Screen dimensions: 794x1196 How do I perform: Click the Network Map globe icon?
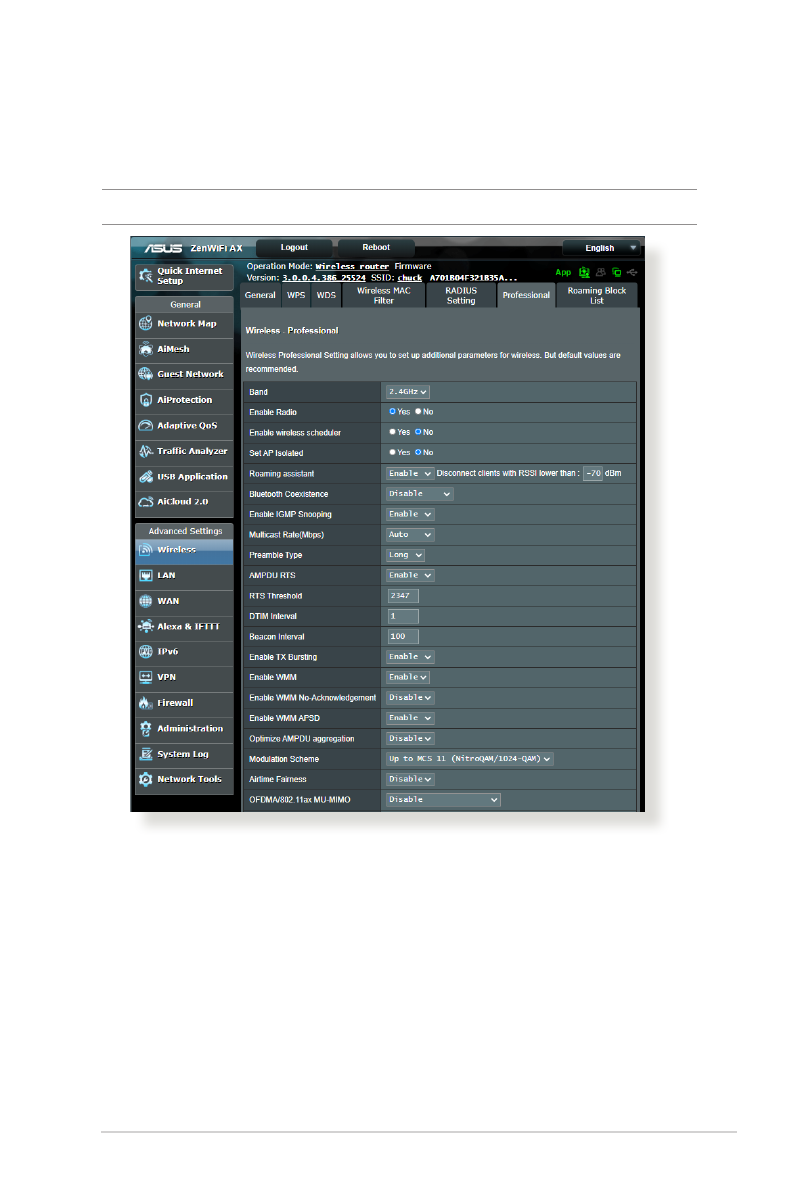click(x=146, y=324)
